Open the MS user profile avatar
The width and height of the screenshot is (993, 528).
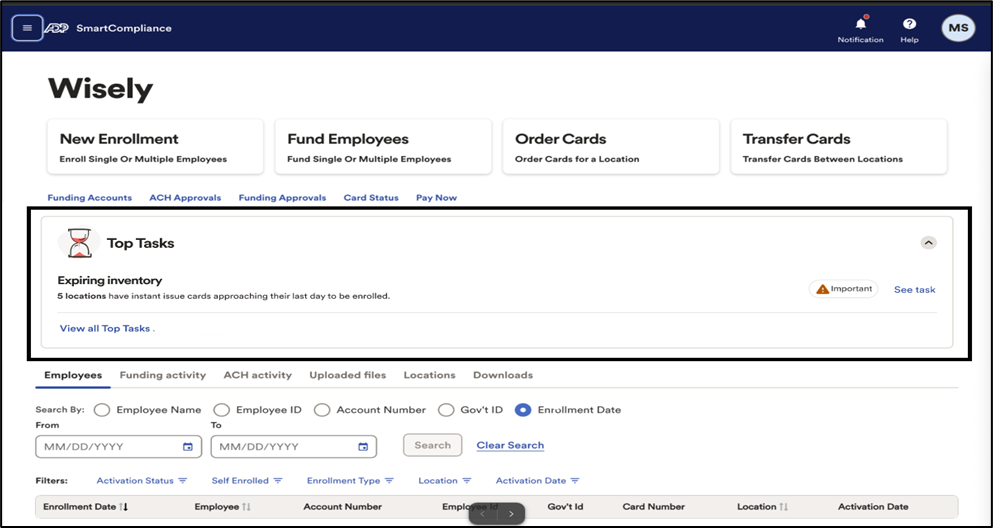point(958,28)
